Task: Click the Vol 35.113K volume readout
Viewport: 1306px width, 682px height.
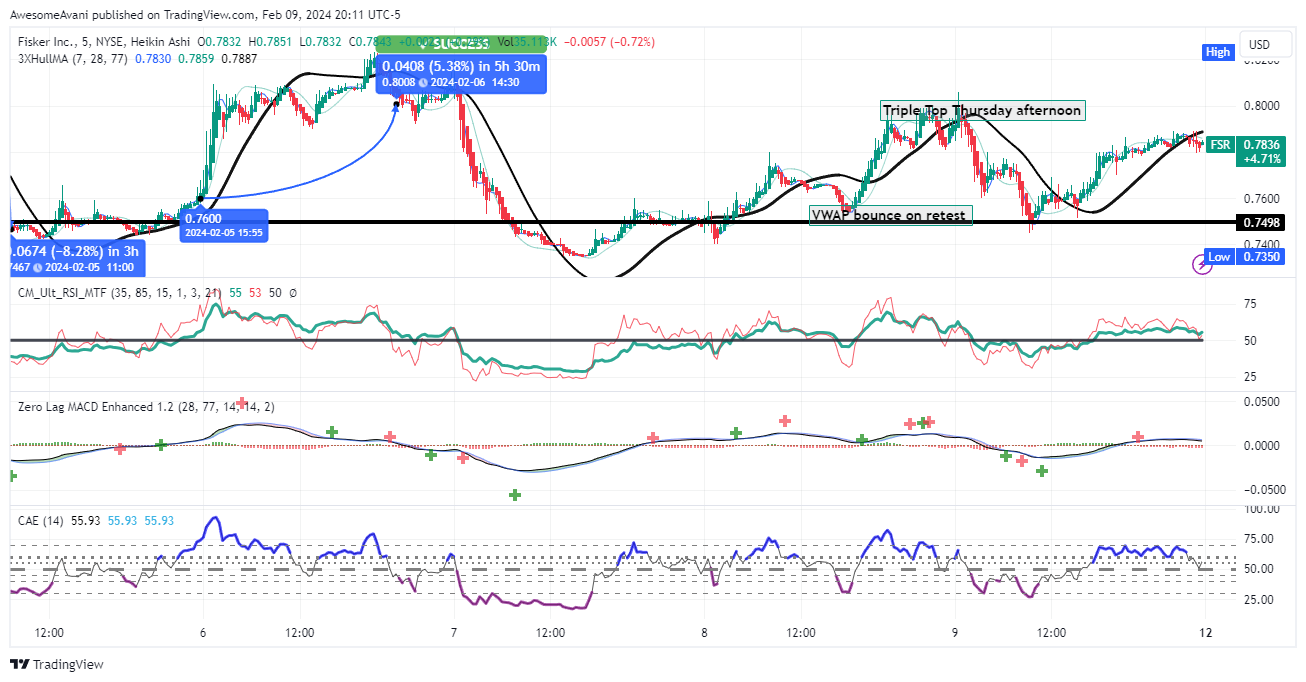Action: (x=527, y=42)
